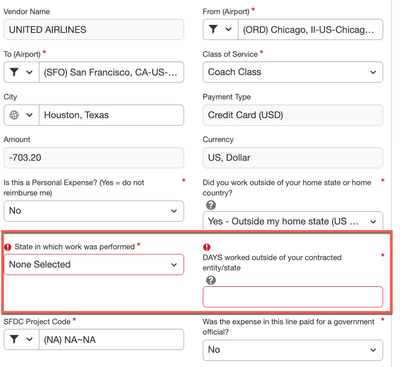Click the Class of Service label
This screenshot has height=367, width=400.
pos(230,54)
